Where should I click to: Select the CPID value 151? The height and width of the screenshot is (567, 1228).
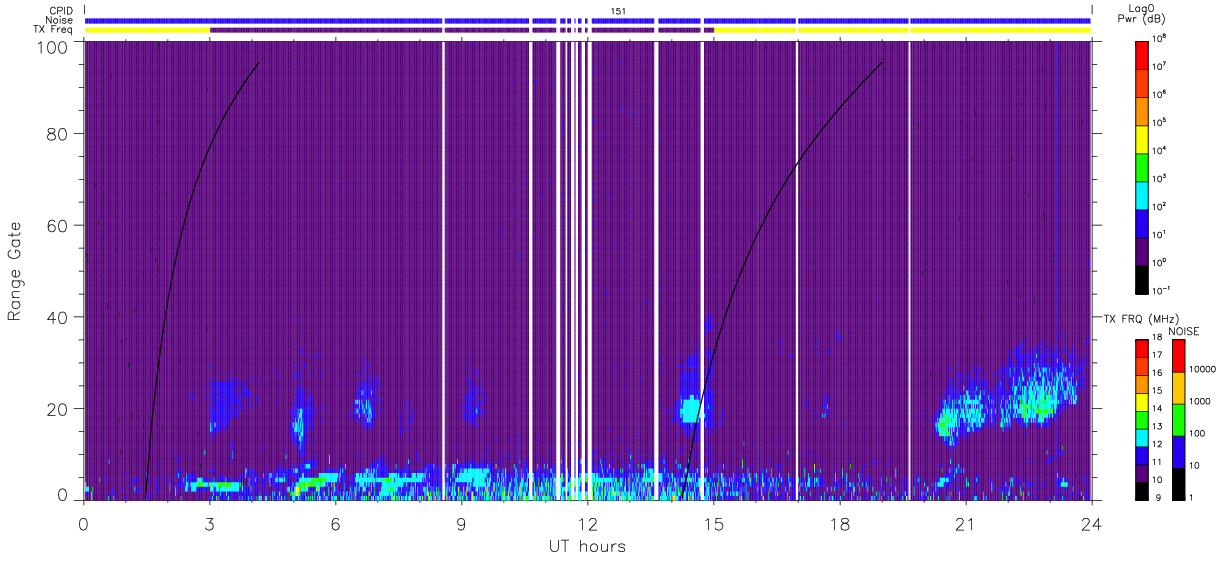click(x=618, y=10)
